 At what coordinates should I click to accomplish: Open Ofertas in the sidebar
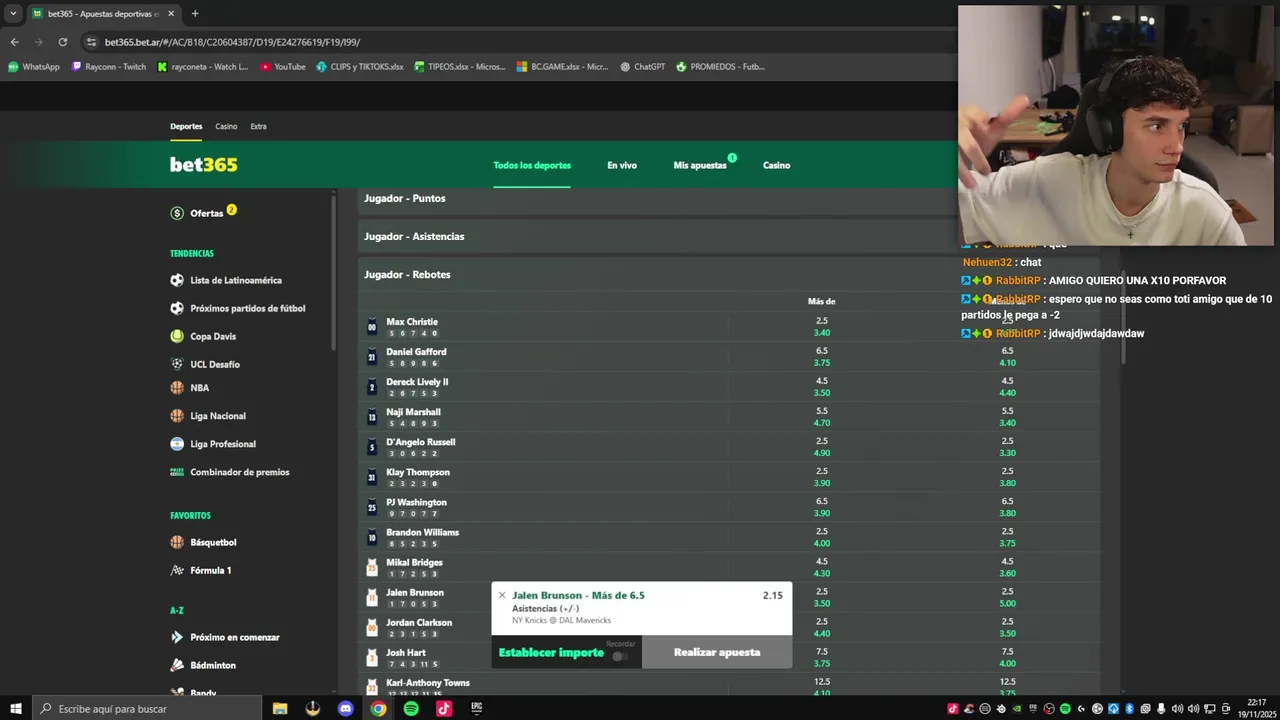(206, 213)
